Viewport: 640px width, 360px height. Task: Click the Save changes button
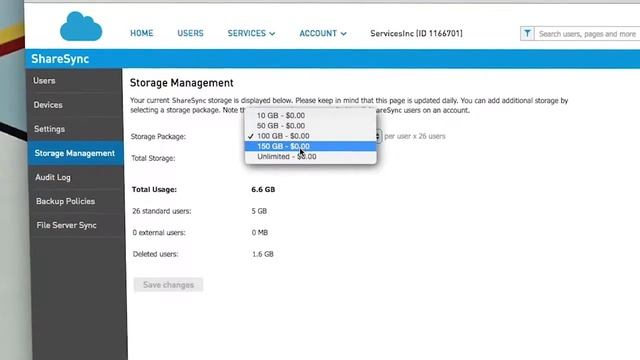[x=168, y=285]
